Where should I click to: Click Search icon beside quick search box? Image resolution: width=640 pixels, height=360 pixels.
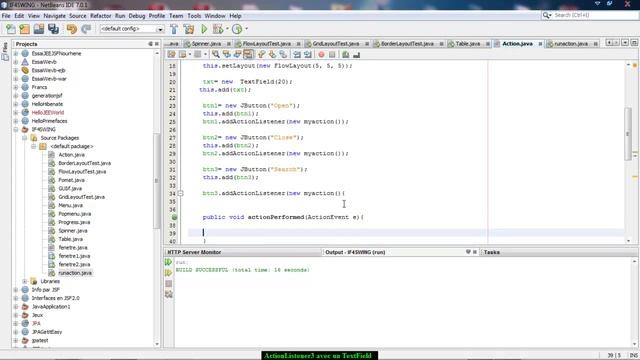(546, 15)
